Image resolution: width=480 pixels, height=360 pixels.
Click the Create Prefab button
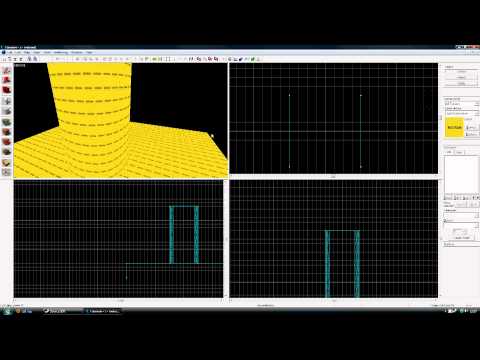pos(462,238)
